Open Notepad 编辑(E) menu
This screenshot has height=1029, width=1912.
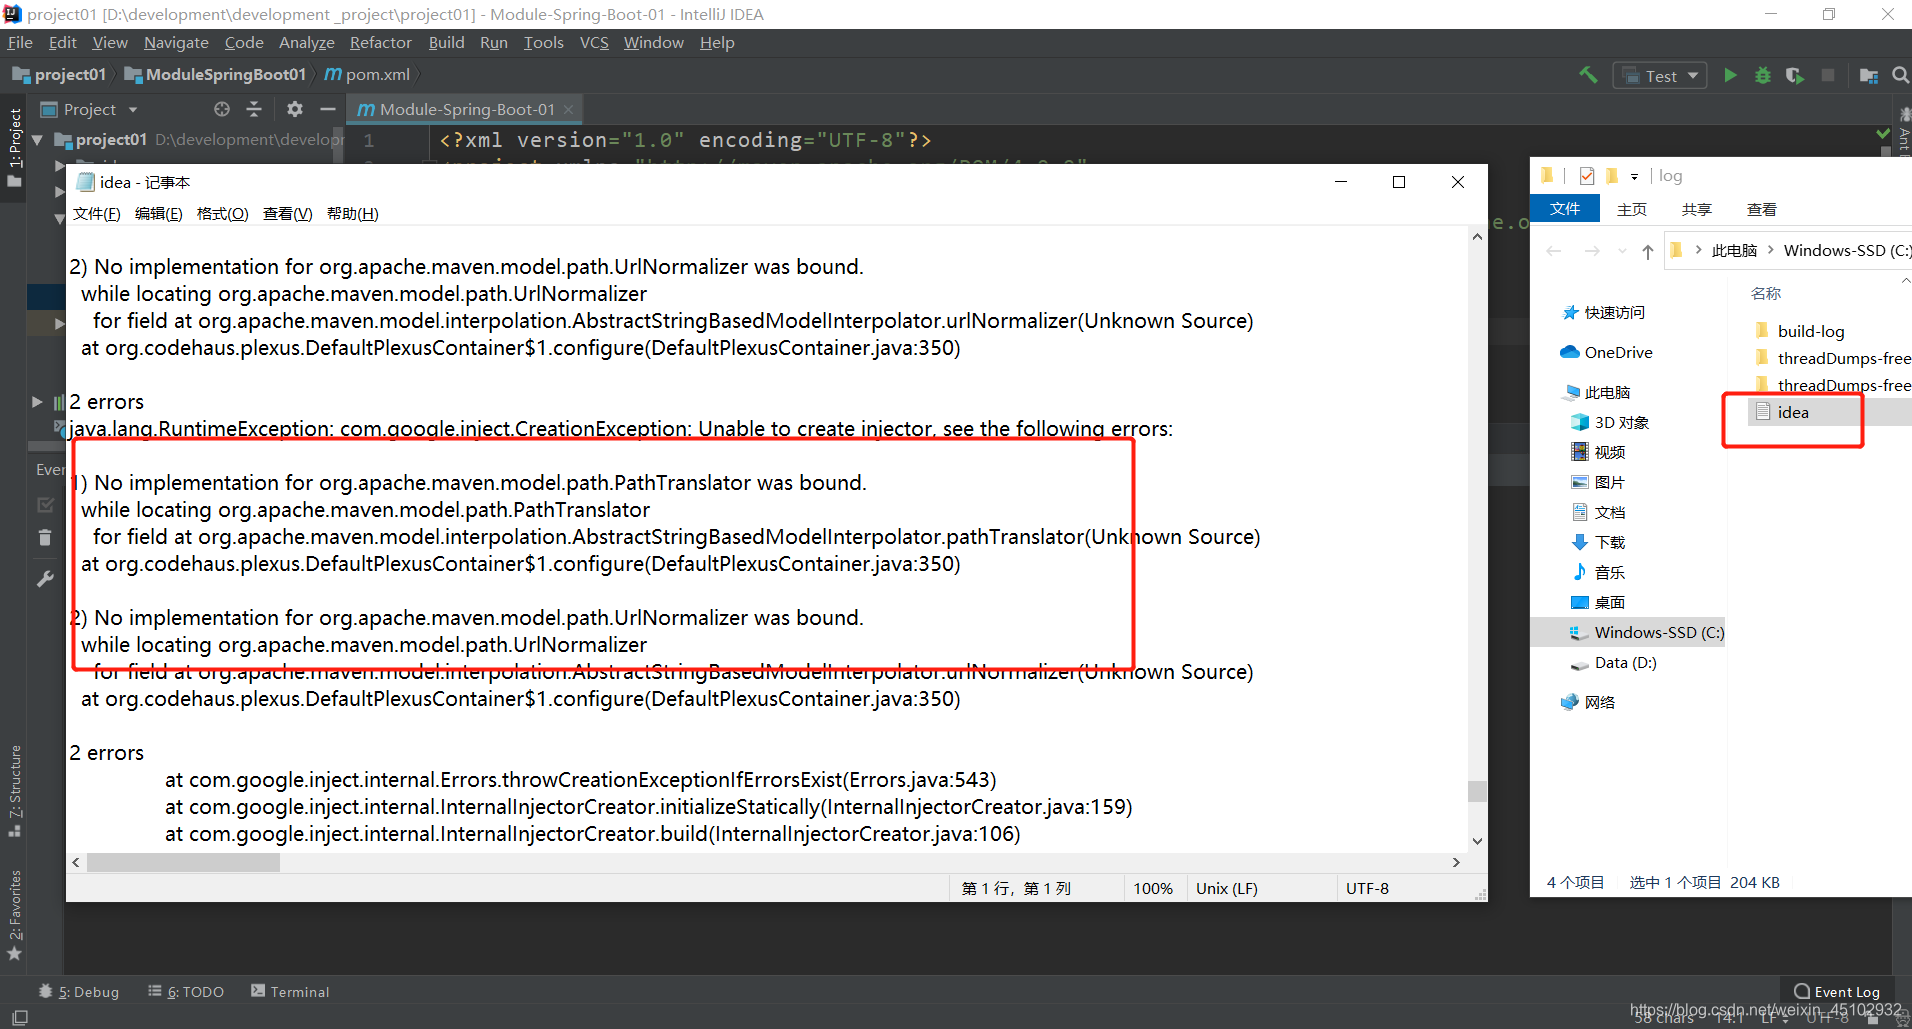(x=158, y=213)
